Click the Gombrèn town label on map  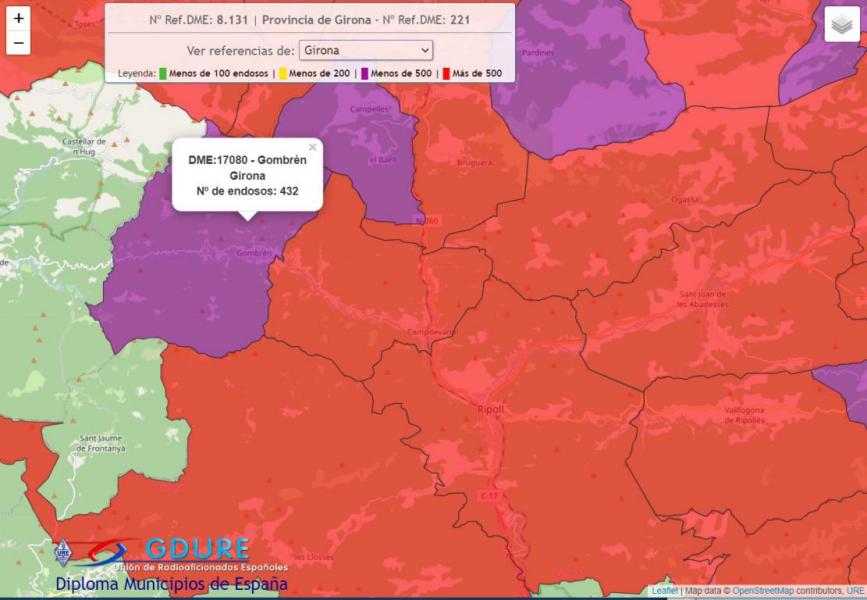click(255, 253)
